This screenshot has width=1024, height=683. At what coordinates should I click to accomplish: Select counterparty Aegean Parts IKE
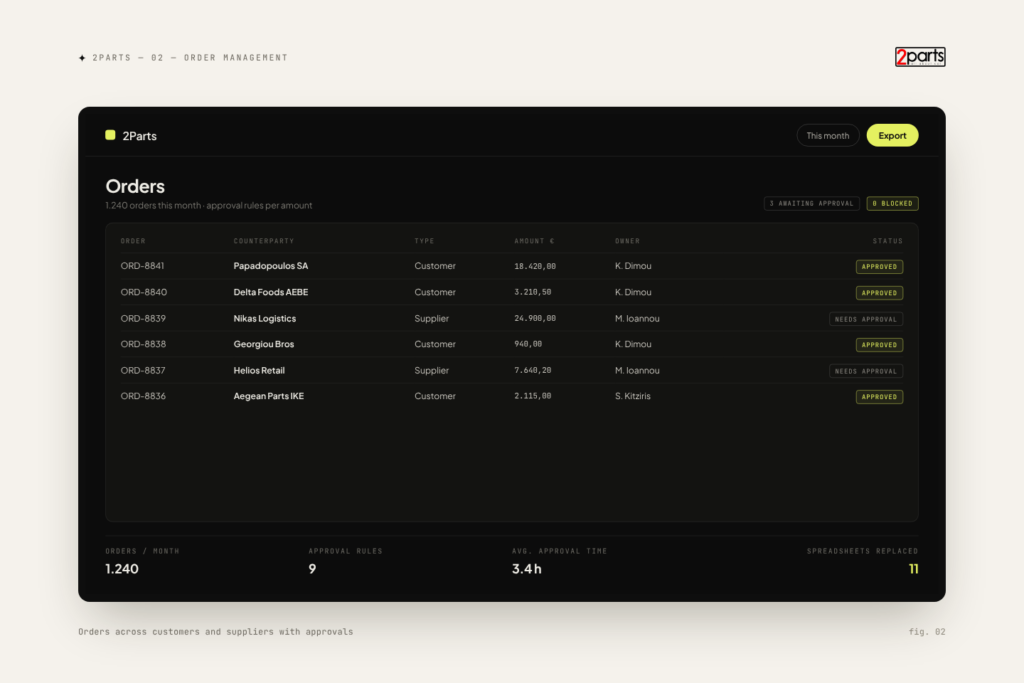(x=268, y=396)
